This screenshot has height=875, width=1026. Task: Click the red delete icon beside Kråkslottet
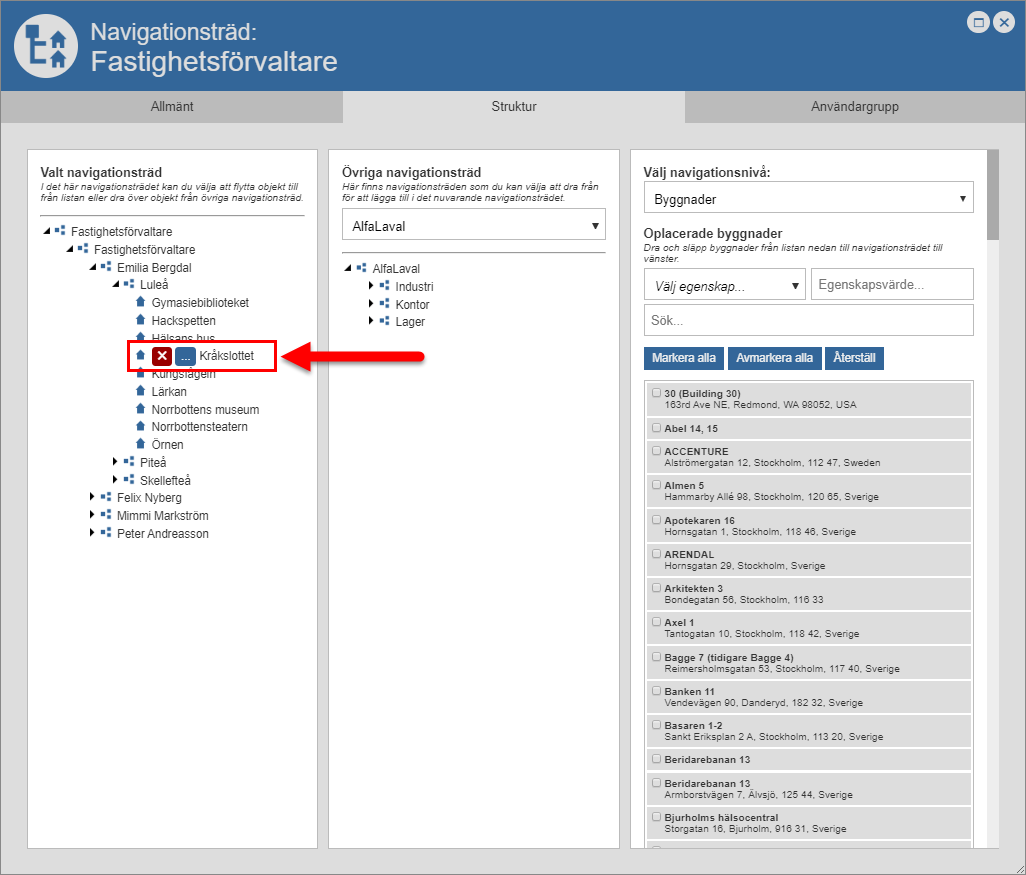click(162, 356)
